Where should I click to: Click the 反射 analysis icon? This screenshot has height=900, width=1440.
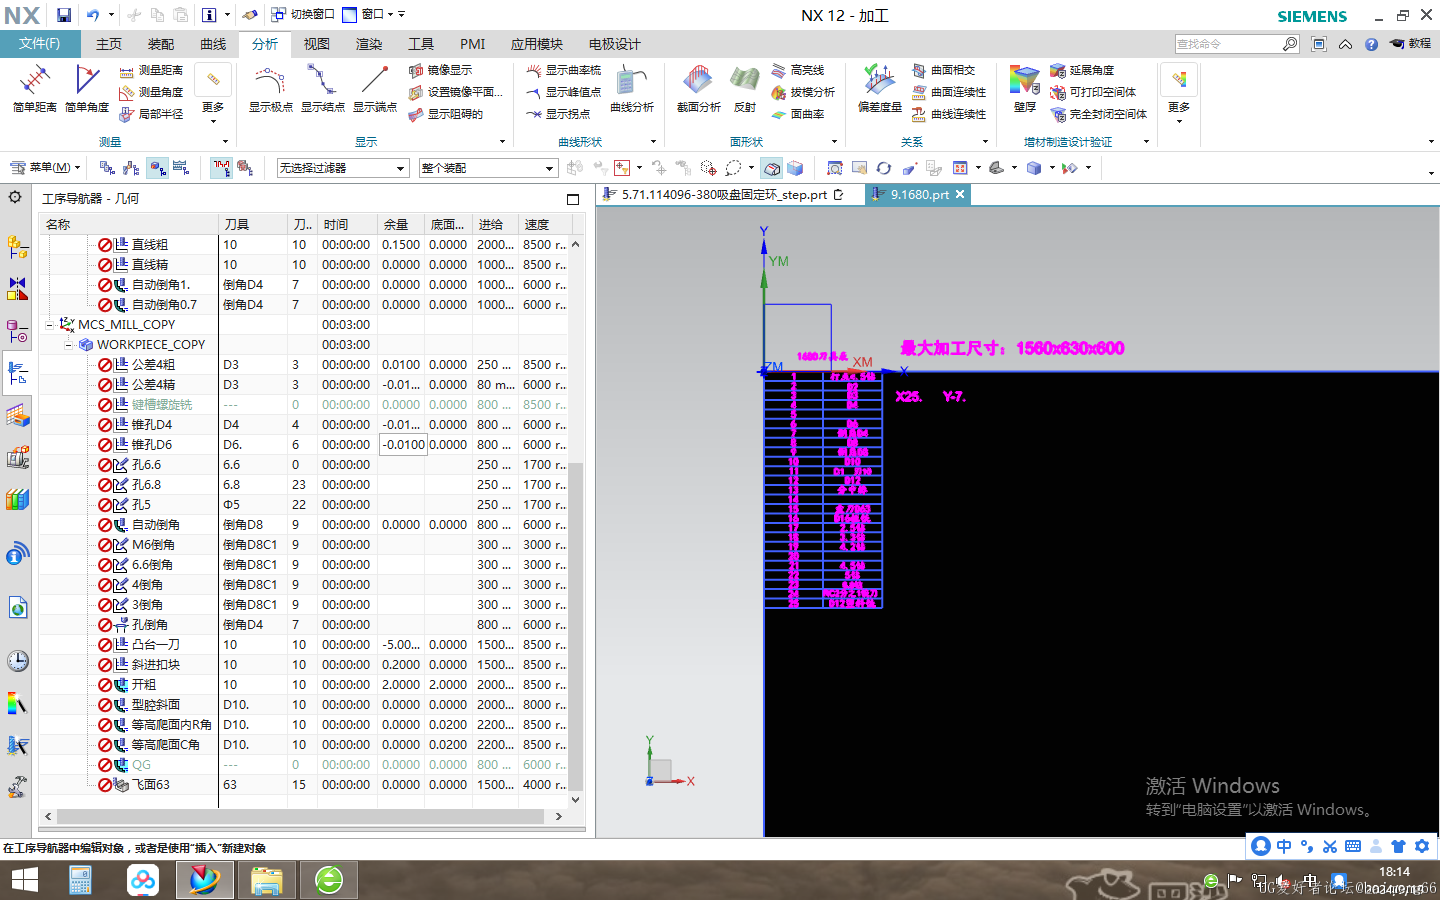[x=745, y=89]
